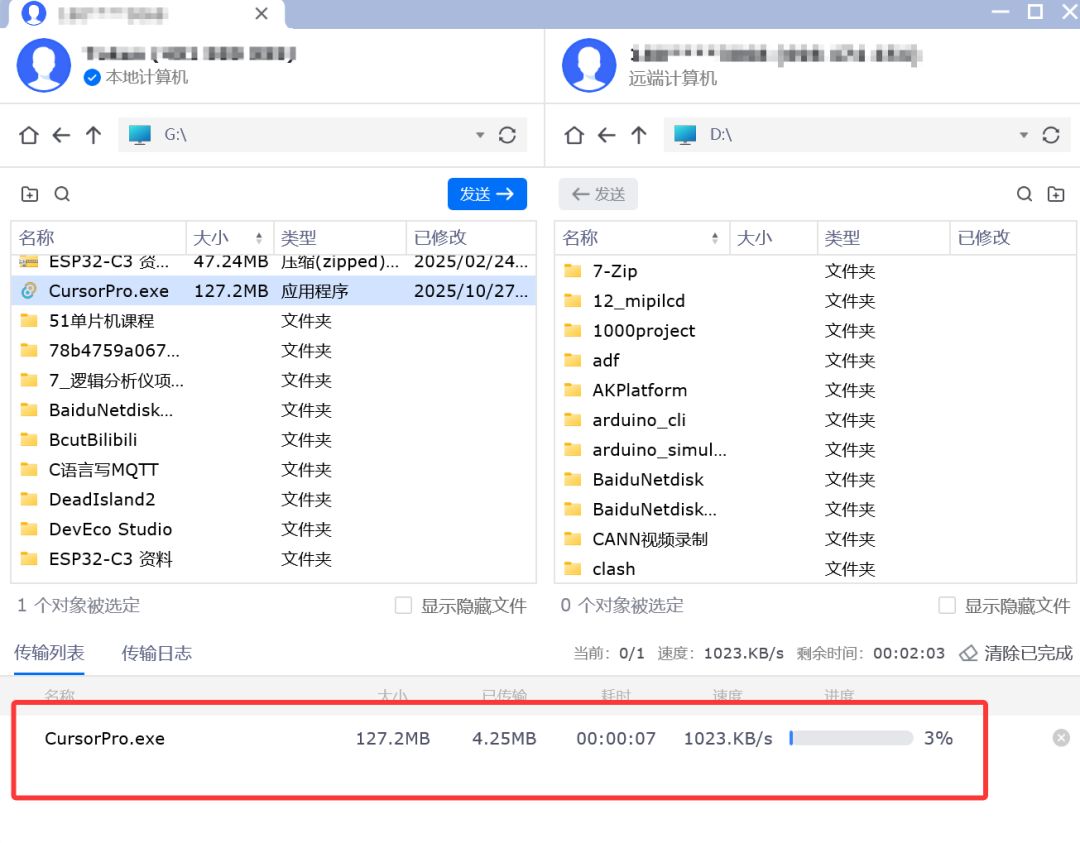Navigate back in remote computer panel

tap(606, 135)
